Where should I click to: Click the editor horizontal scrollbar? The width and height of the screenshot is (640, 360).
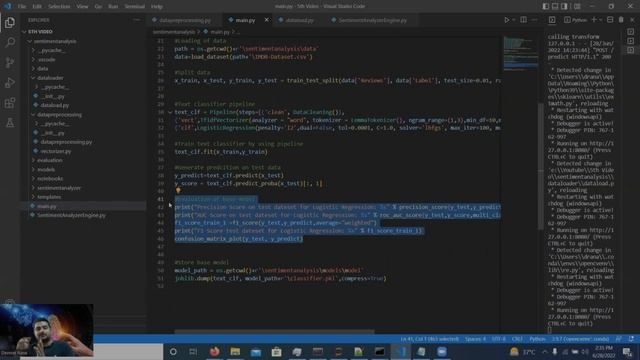coord(274,331)
